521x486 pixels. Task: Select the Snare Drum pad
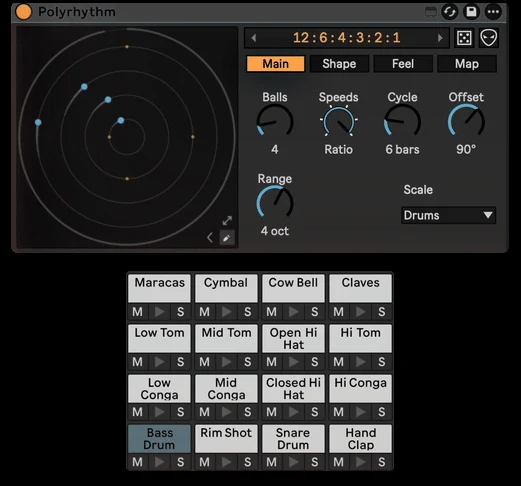coord(293,438)
